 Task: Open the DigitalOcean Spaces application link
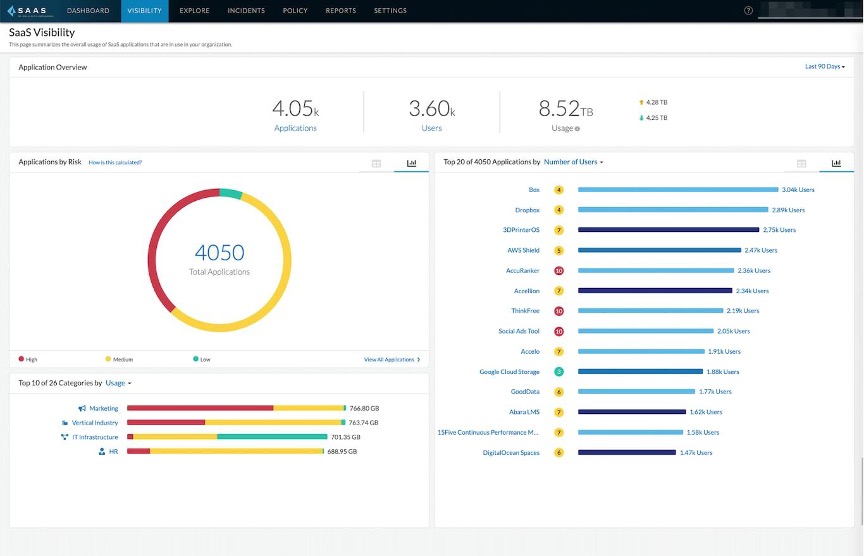[511, 453]
